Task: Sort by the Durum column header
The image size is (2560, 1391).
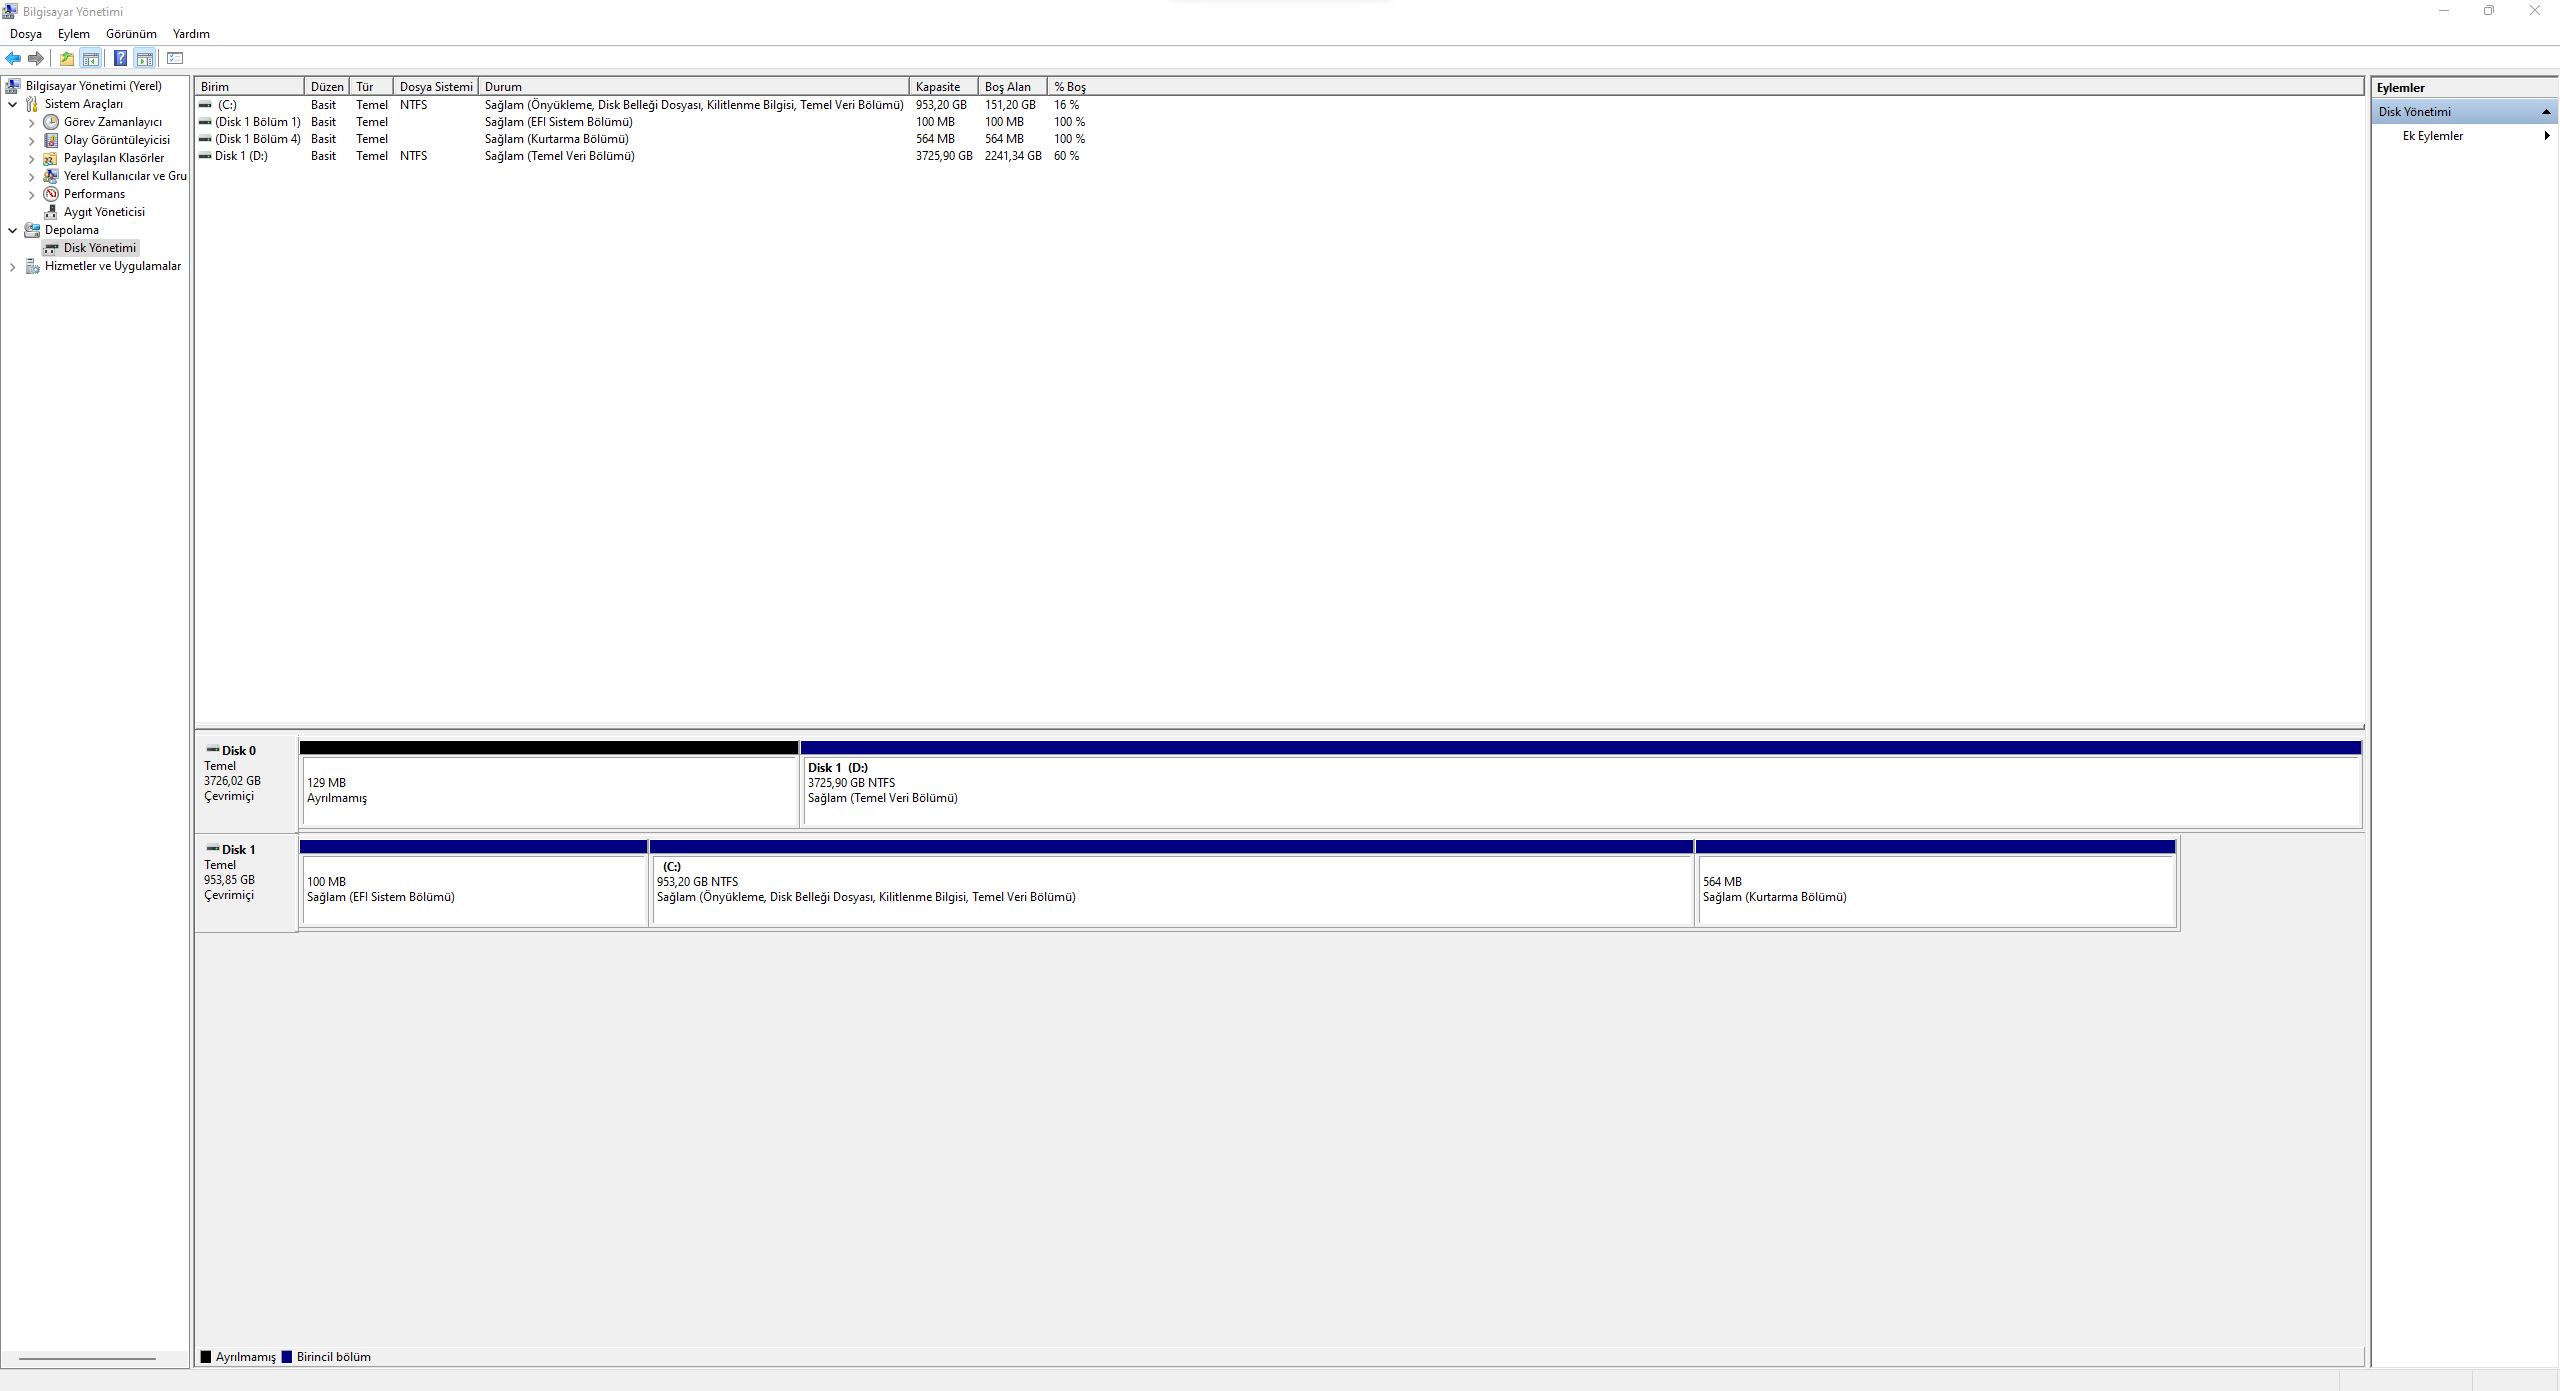Action: coord(693,87)
